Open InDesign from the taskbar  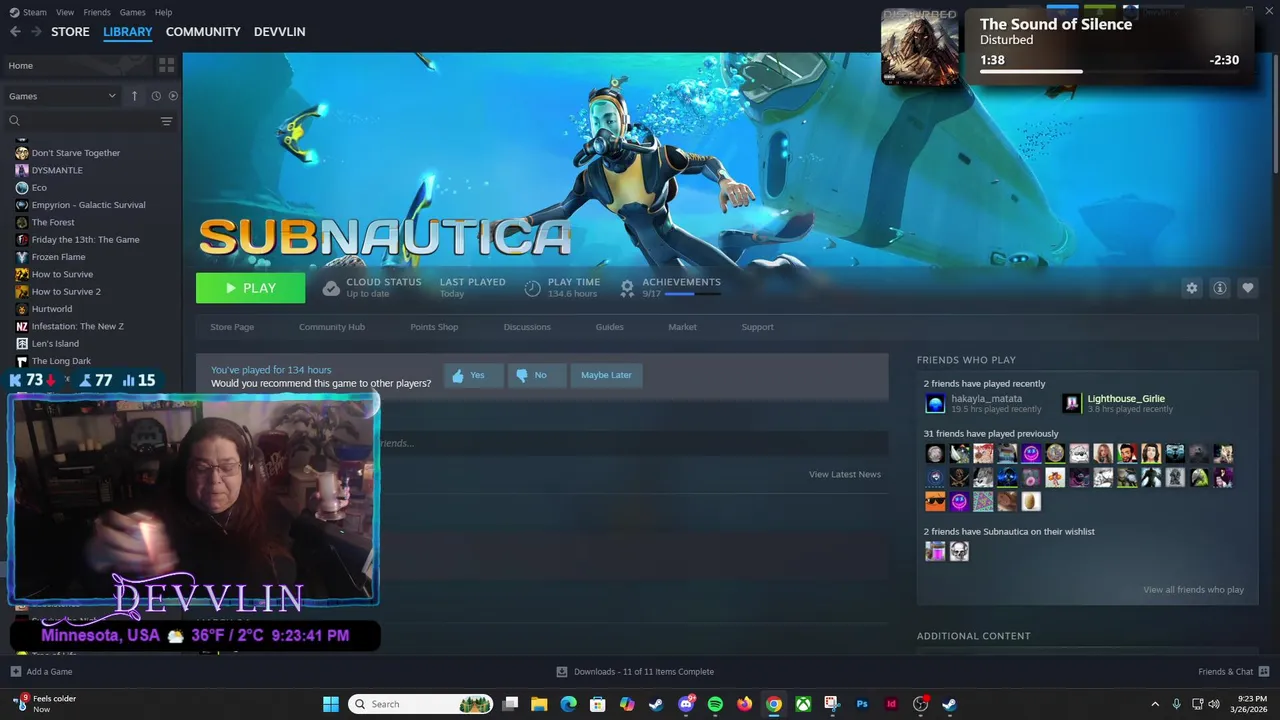point(891,704)
